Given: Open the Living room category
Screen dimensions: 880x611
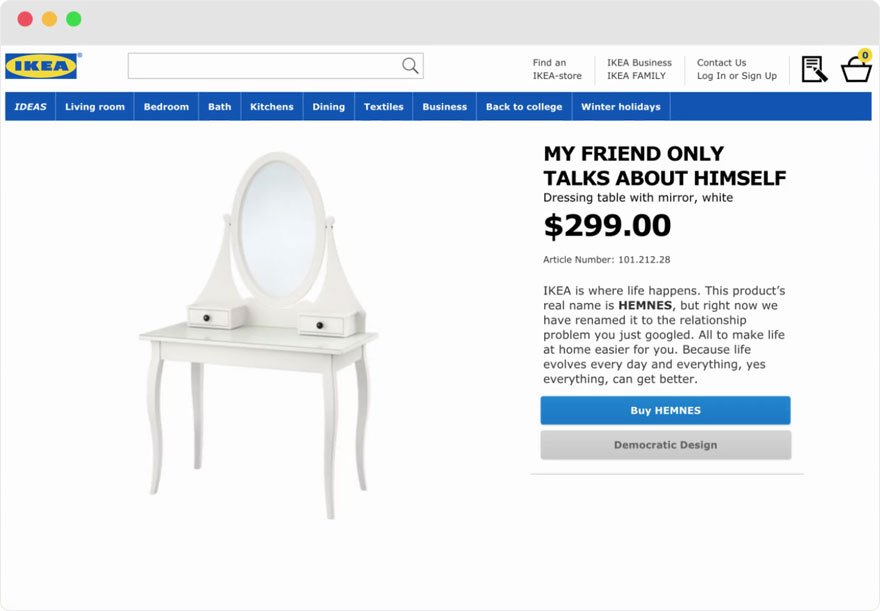Looking at the screenshot, I should 95,107.
